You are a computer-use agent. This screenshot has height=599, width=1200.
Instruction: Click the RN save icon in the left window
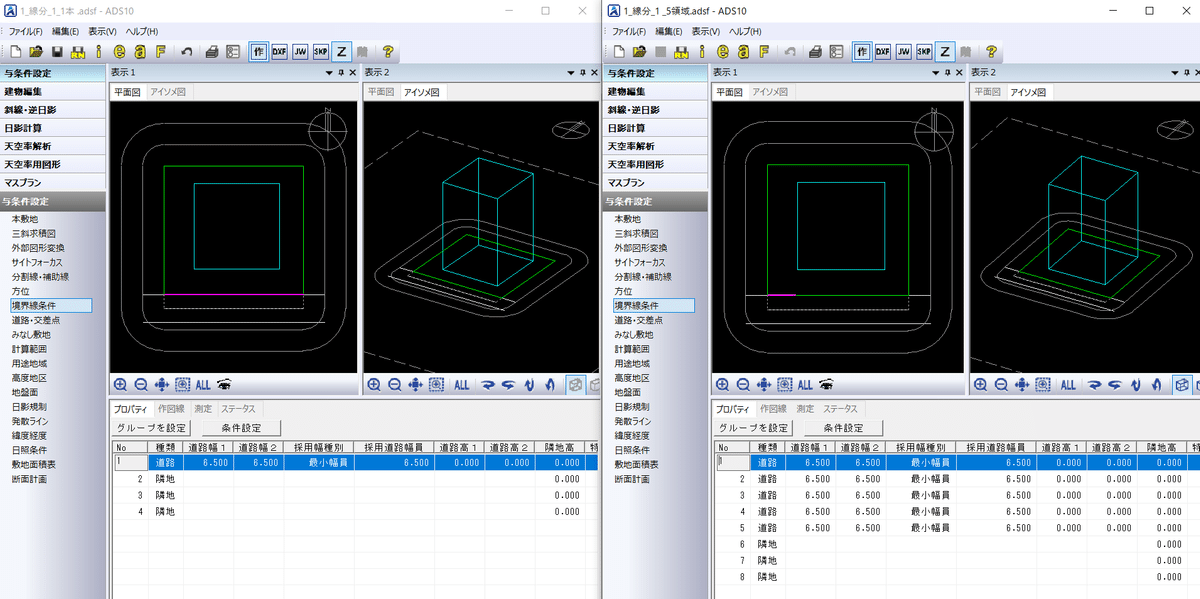point(77,51)
